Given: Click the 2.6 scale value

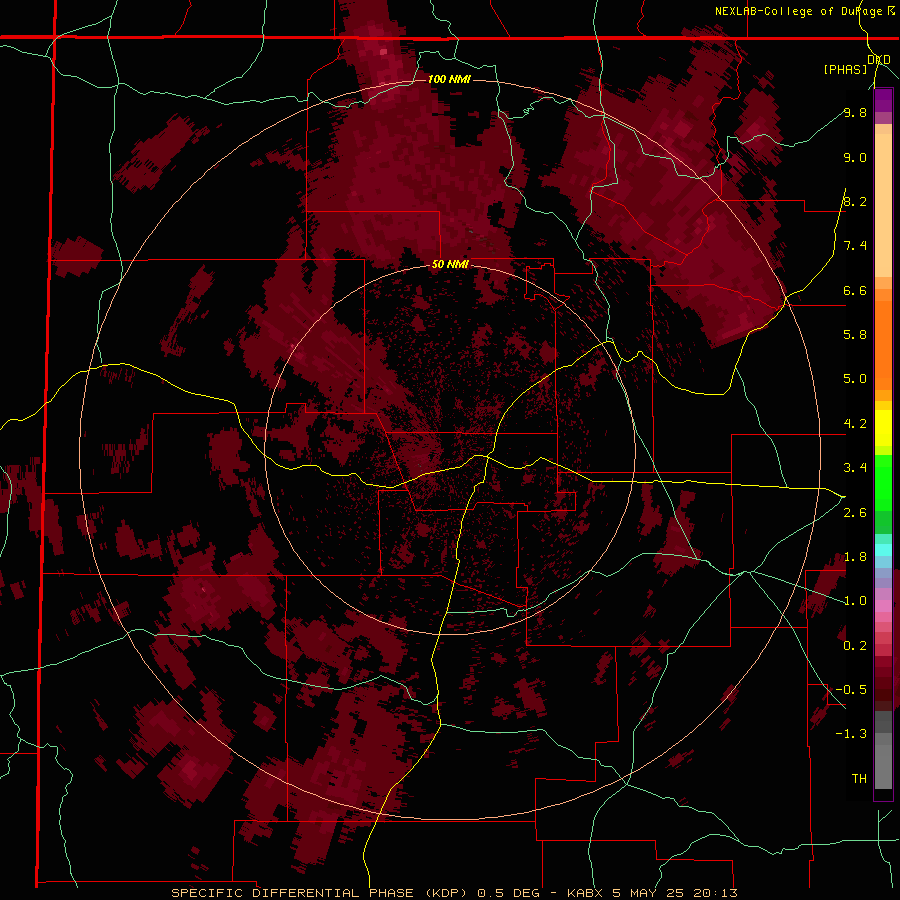Looking at the screenshot, I should [855, 513].
